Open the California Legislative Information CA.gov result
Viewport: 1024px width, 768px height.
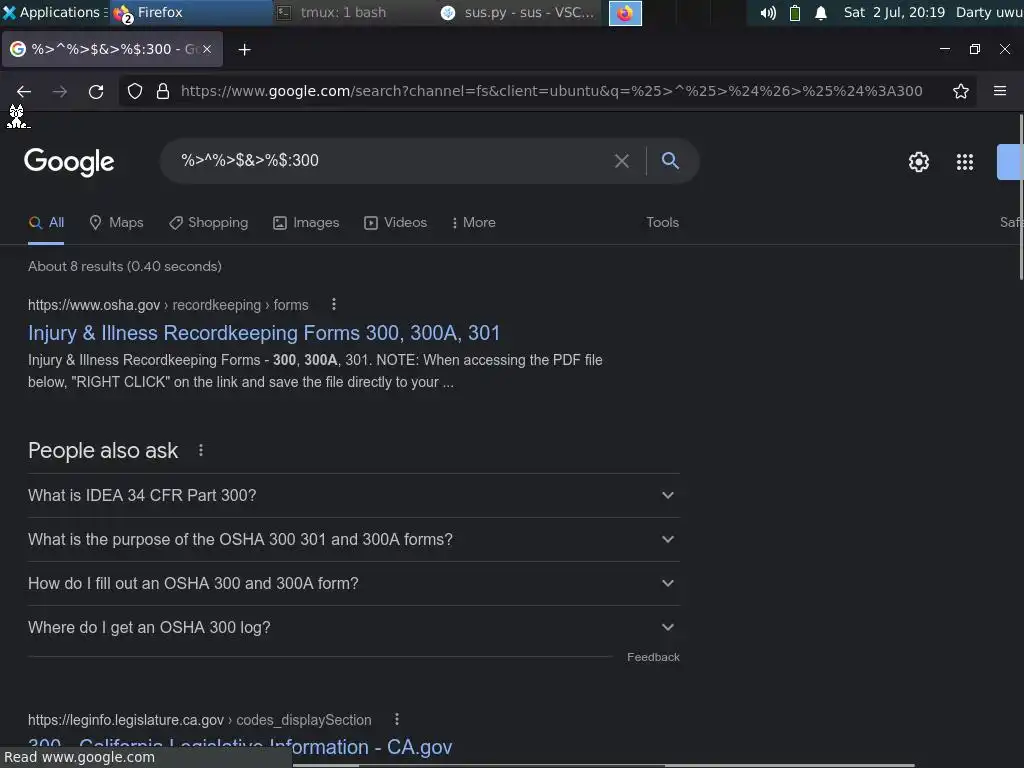tap(240, 746)
